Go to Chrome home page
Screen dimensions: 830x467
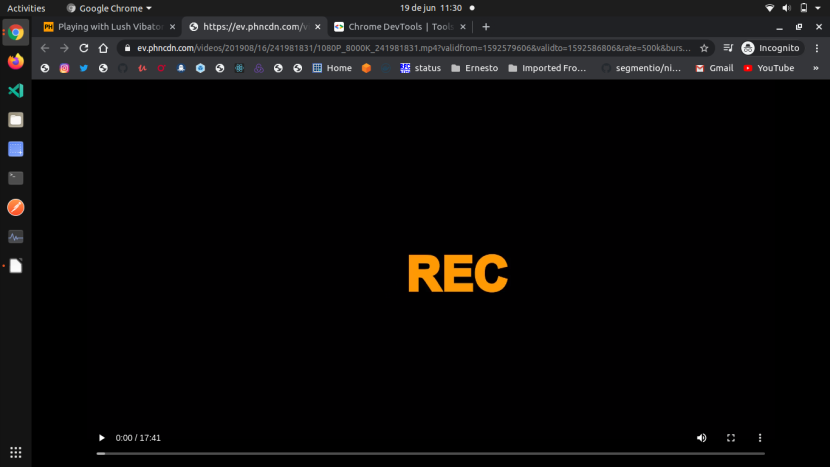click(103, 48)
